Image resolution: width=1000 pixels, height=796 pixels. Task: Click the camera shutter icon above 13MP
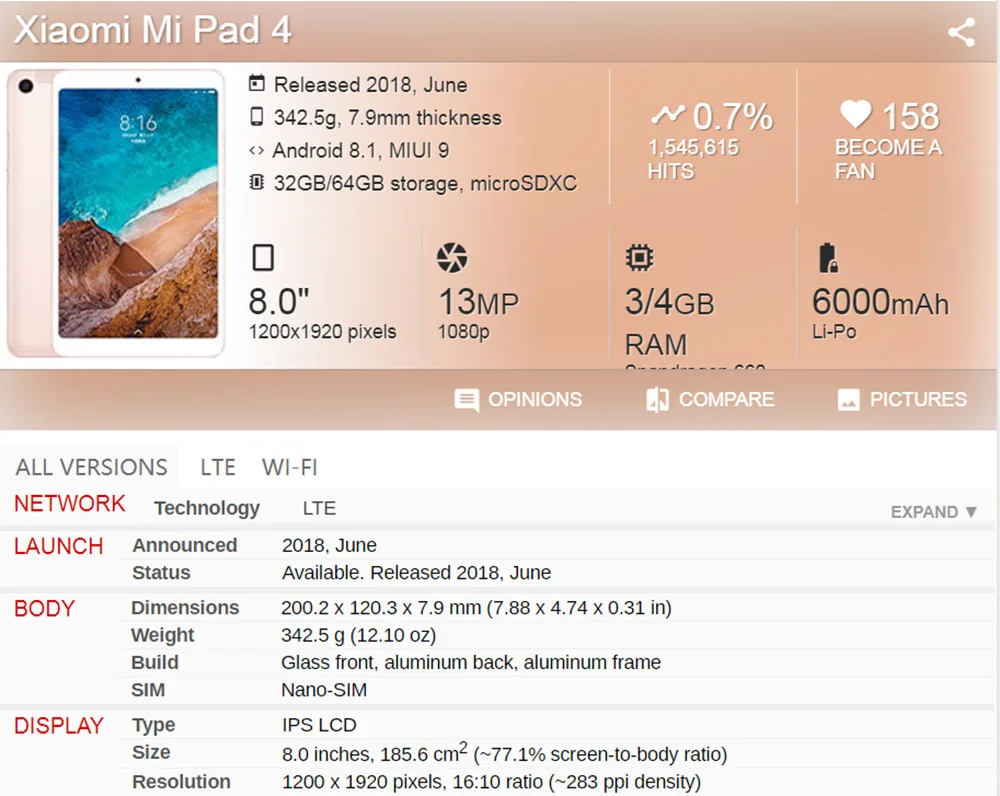click(452, 258)
